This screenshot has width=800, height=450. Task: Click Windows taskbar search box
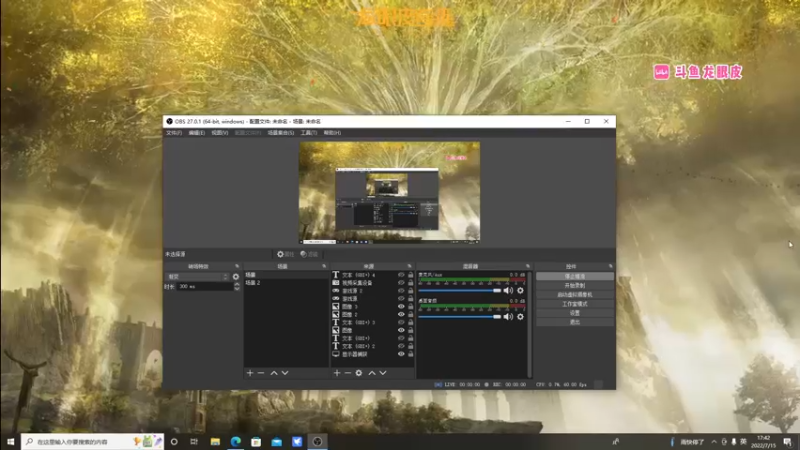92,442
